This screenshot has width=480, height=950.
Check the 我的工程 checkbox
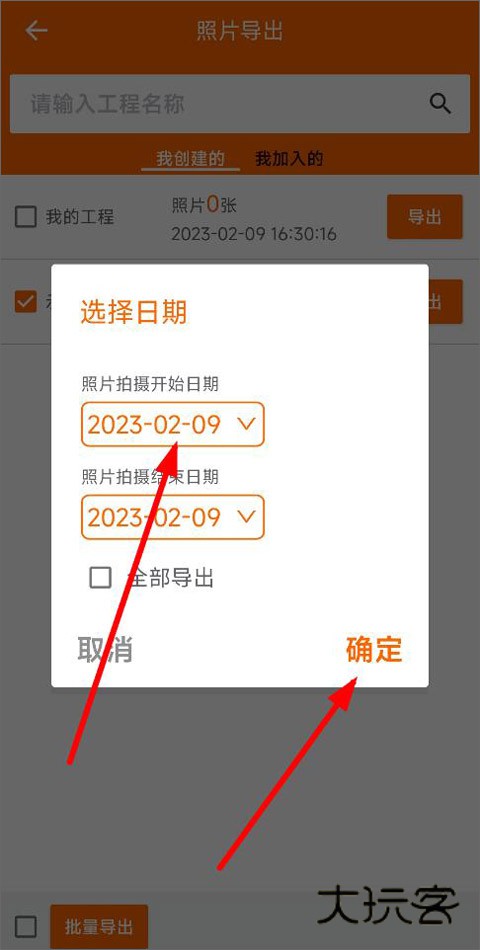(25, 217)
